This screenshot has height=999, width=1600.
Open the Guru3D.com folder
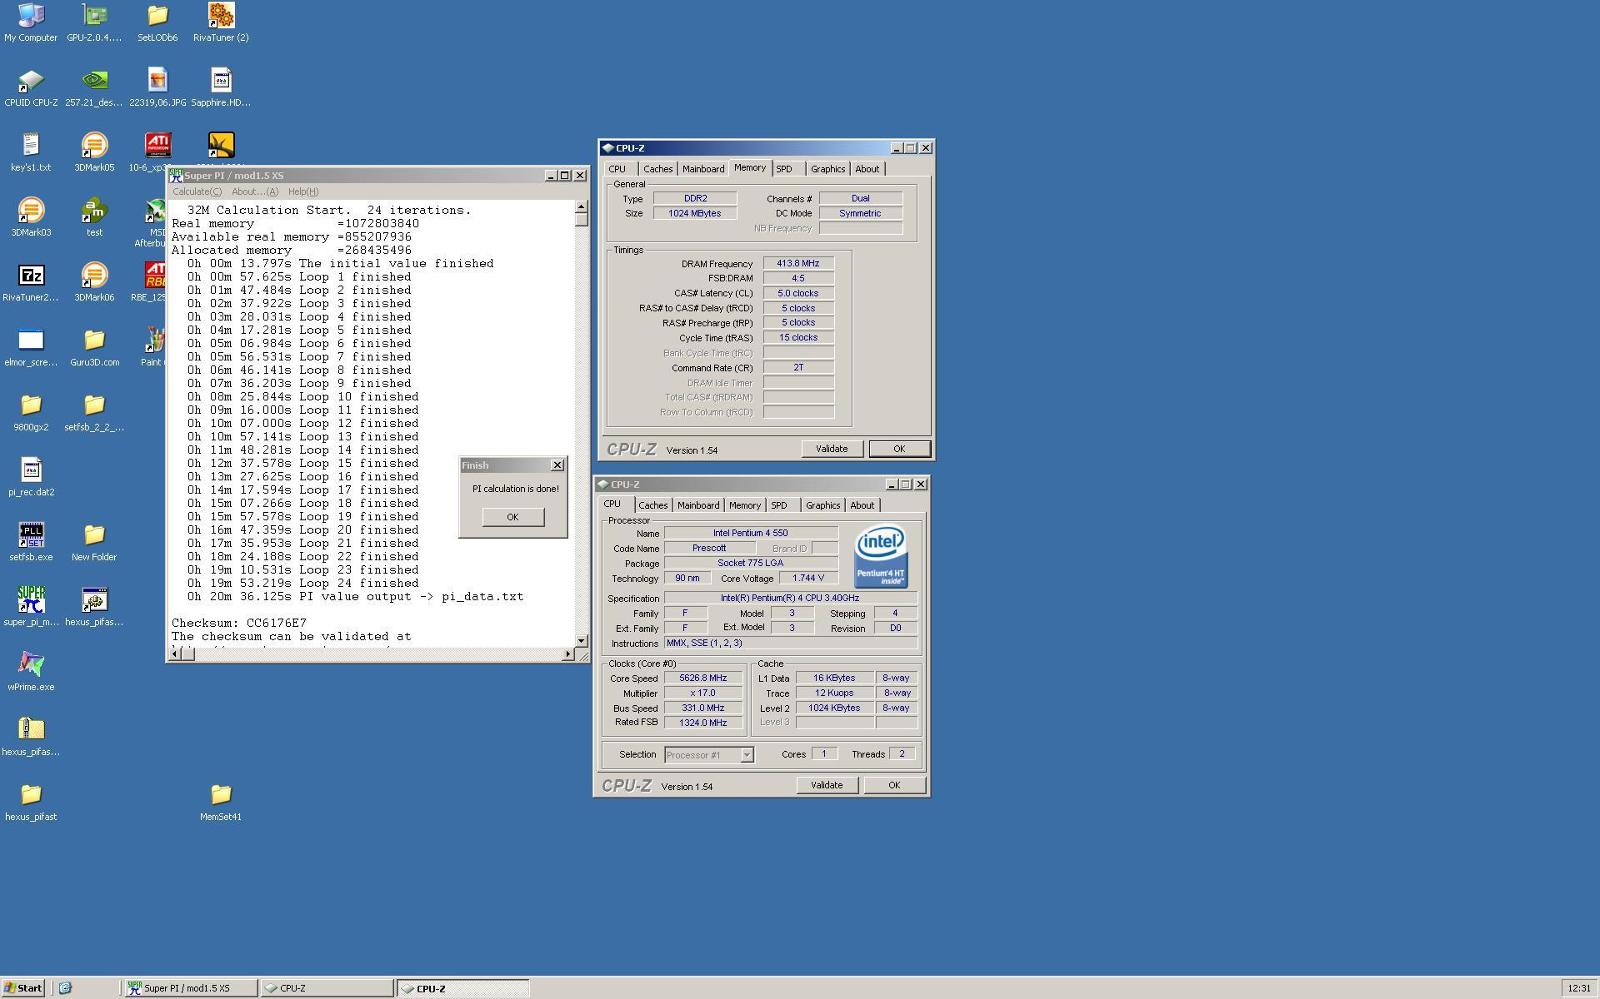pyautogui.click(x=94, y=348)
